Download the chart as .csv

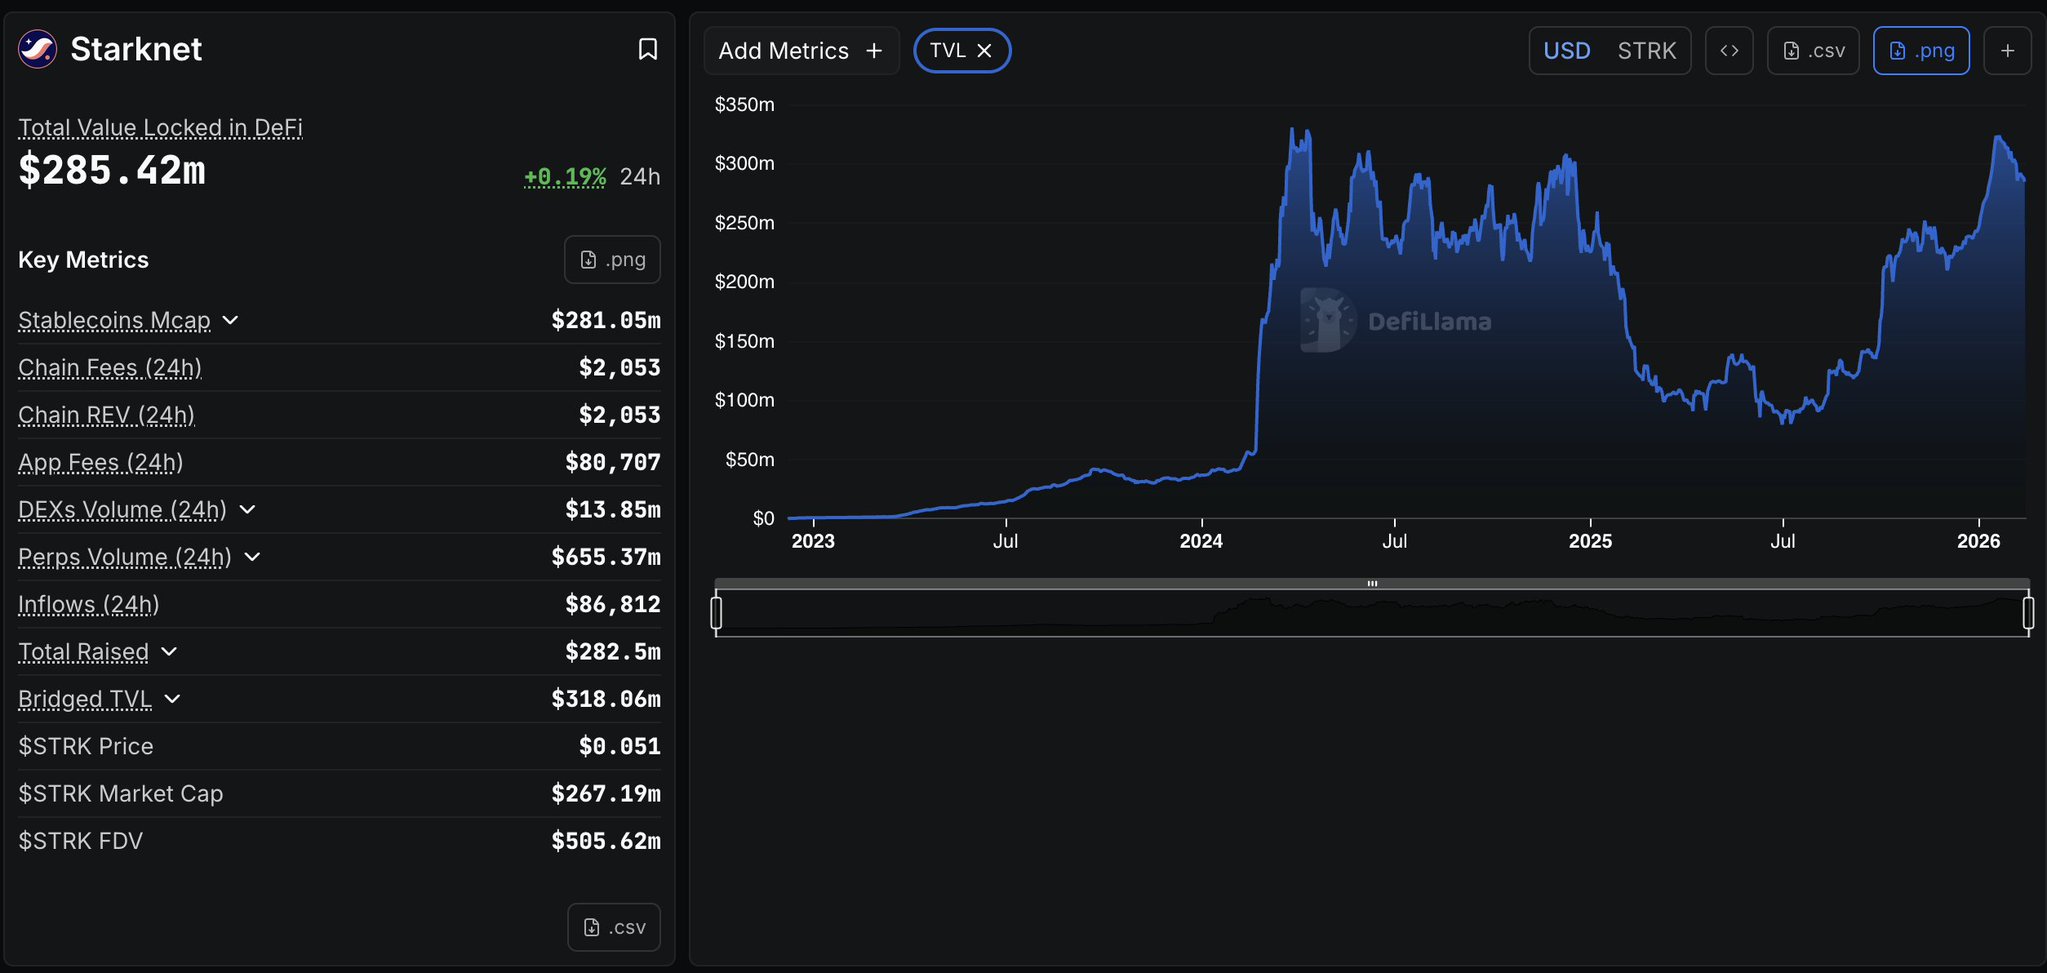[1814, 51]
